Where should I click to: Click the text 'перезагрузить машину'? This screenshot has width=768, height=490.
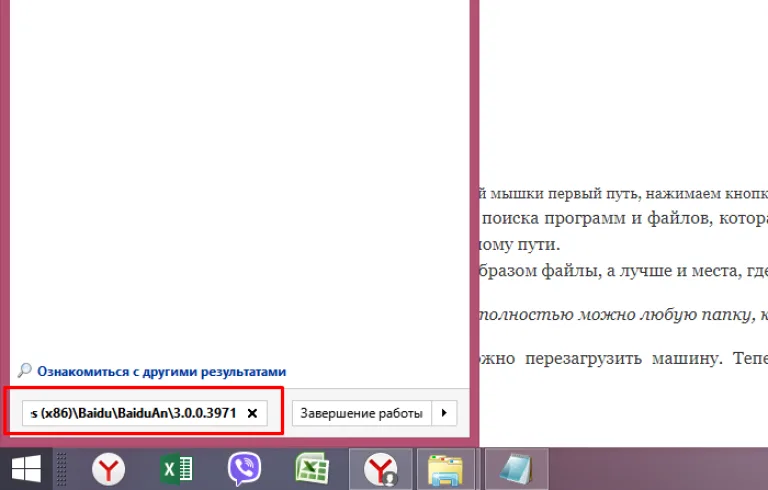(x=624, y=359)
